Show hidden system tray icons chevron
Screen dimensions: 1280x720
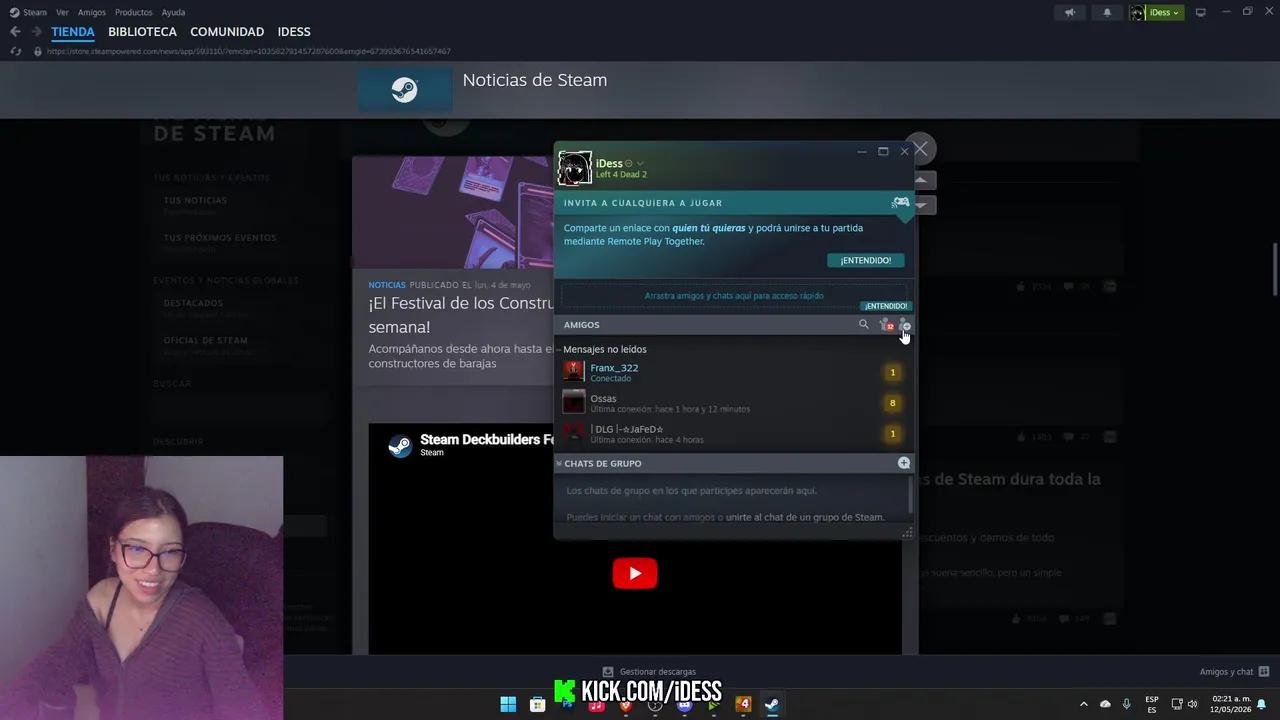1084,704
